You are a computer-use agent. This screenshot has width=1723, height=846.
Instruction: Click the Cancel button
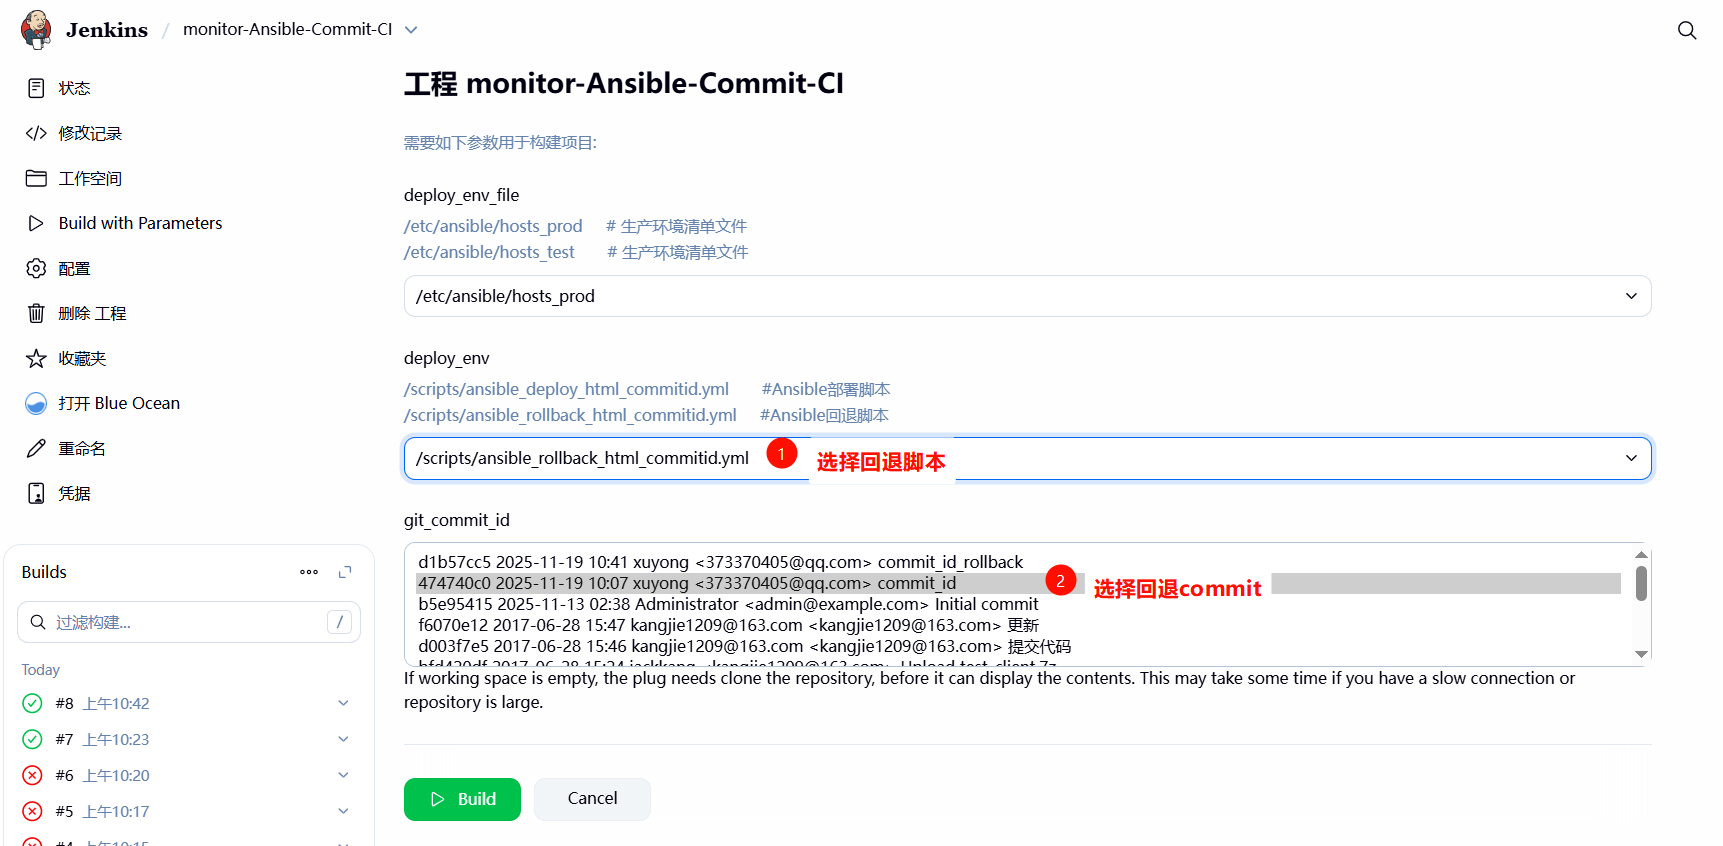[592, 799]
